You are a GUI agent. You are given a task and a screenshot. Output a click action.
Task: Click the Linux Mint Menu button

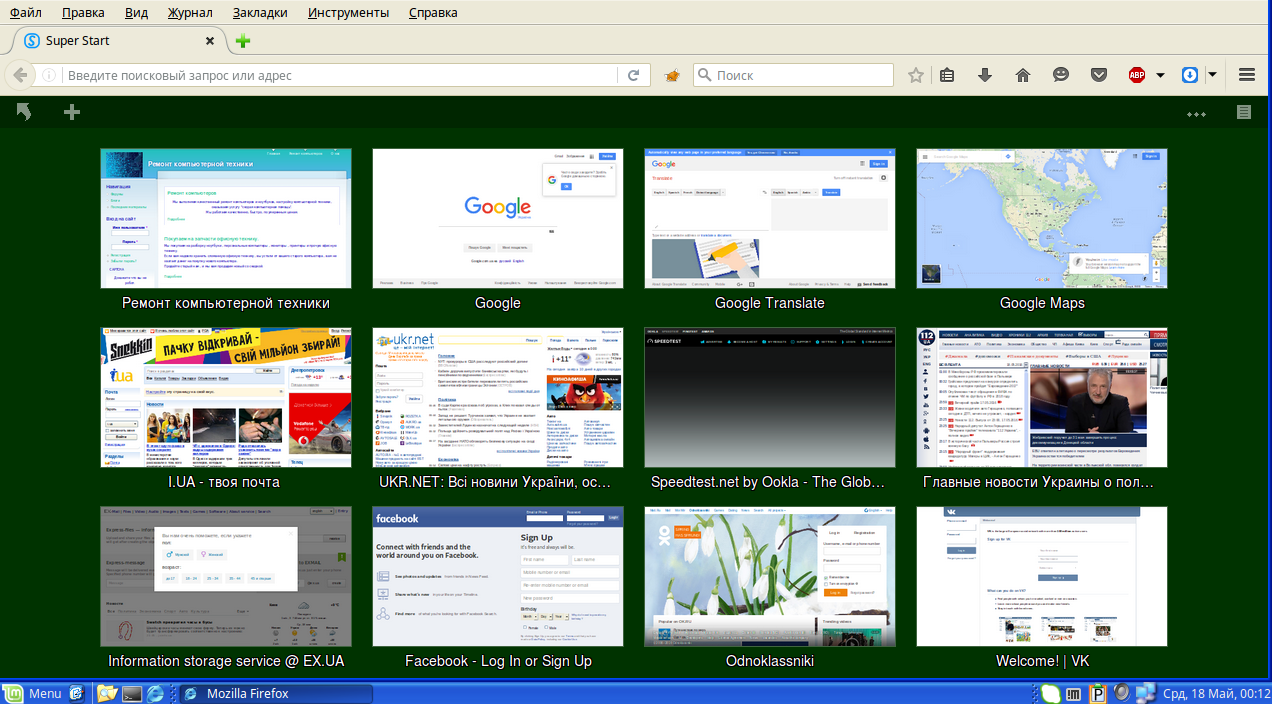pyautogui.click(x=34, y=693)
